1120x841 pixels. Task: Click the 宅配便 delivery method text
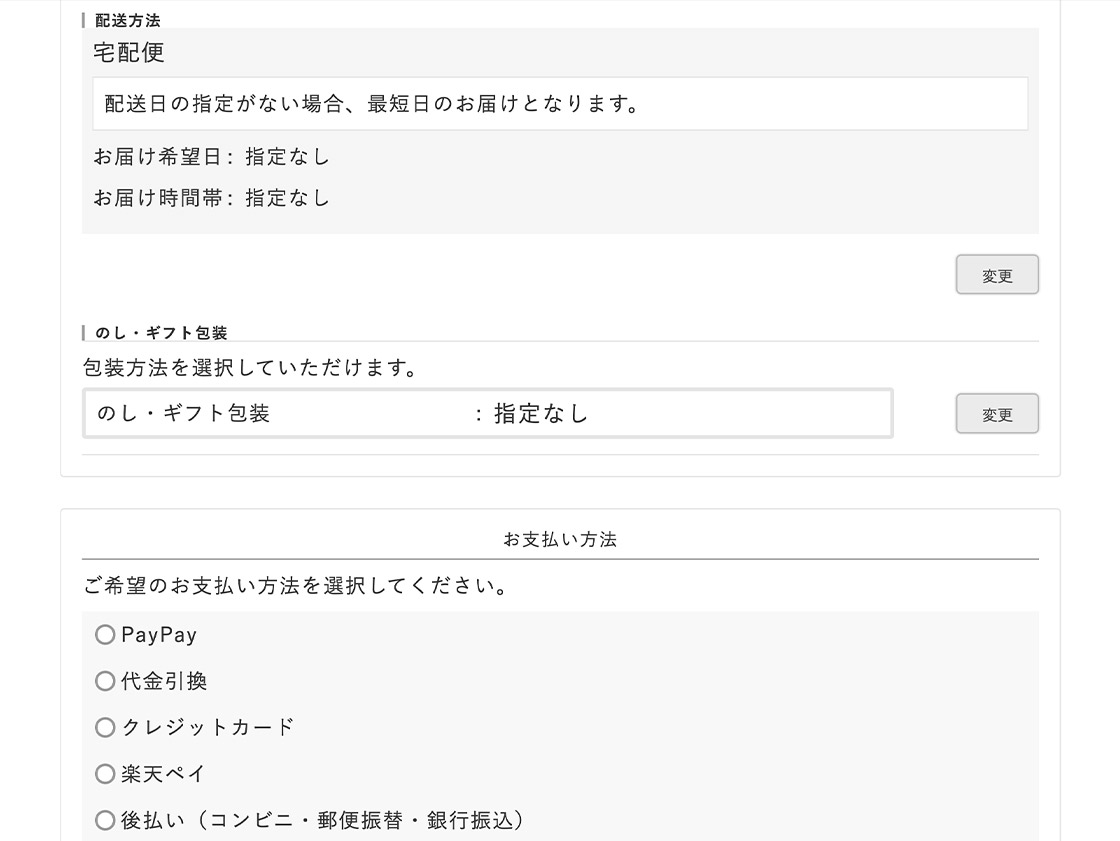click(129, 53)
